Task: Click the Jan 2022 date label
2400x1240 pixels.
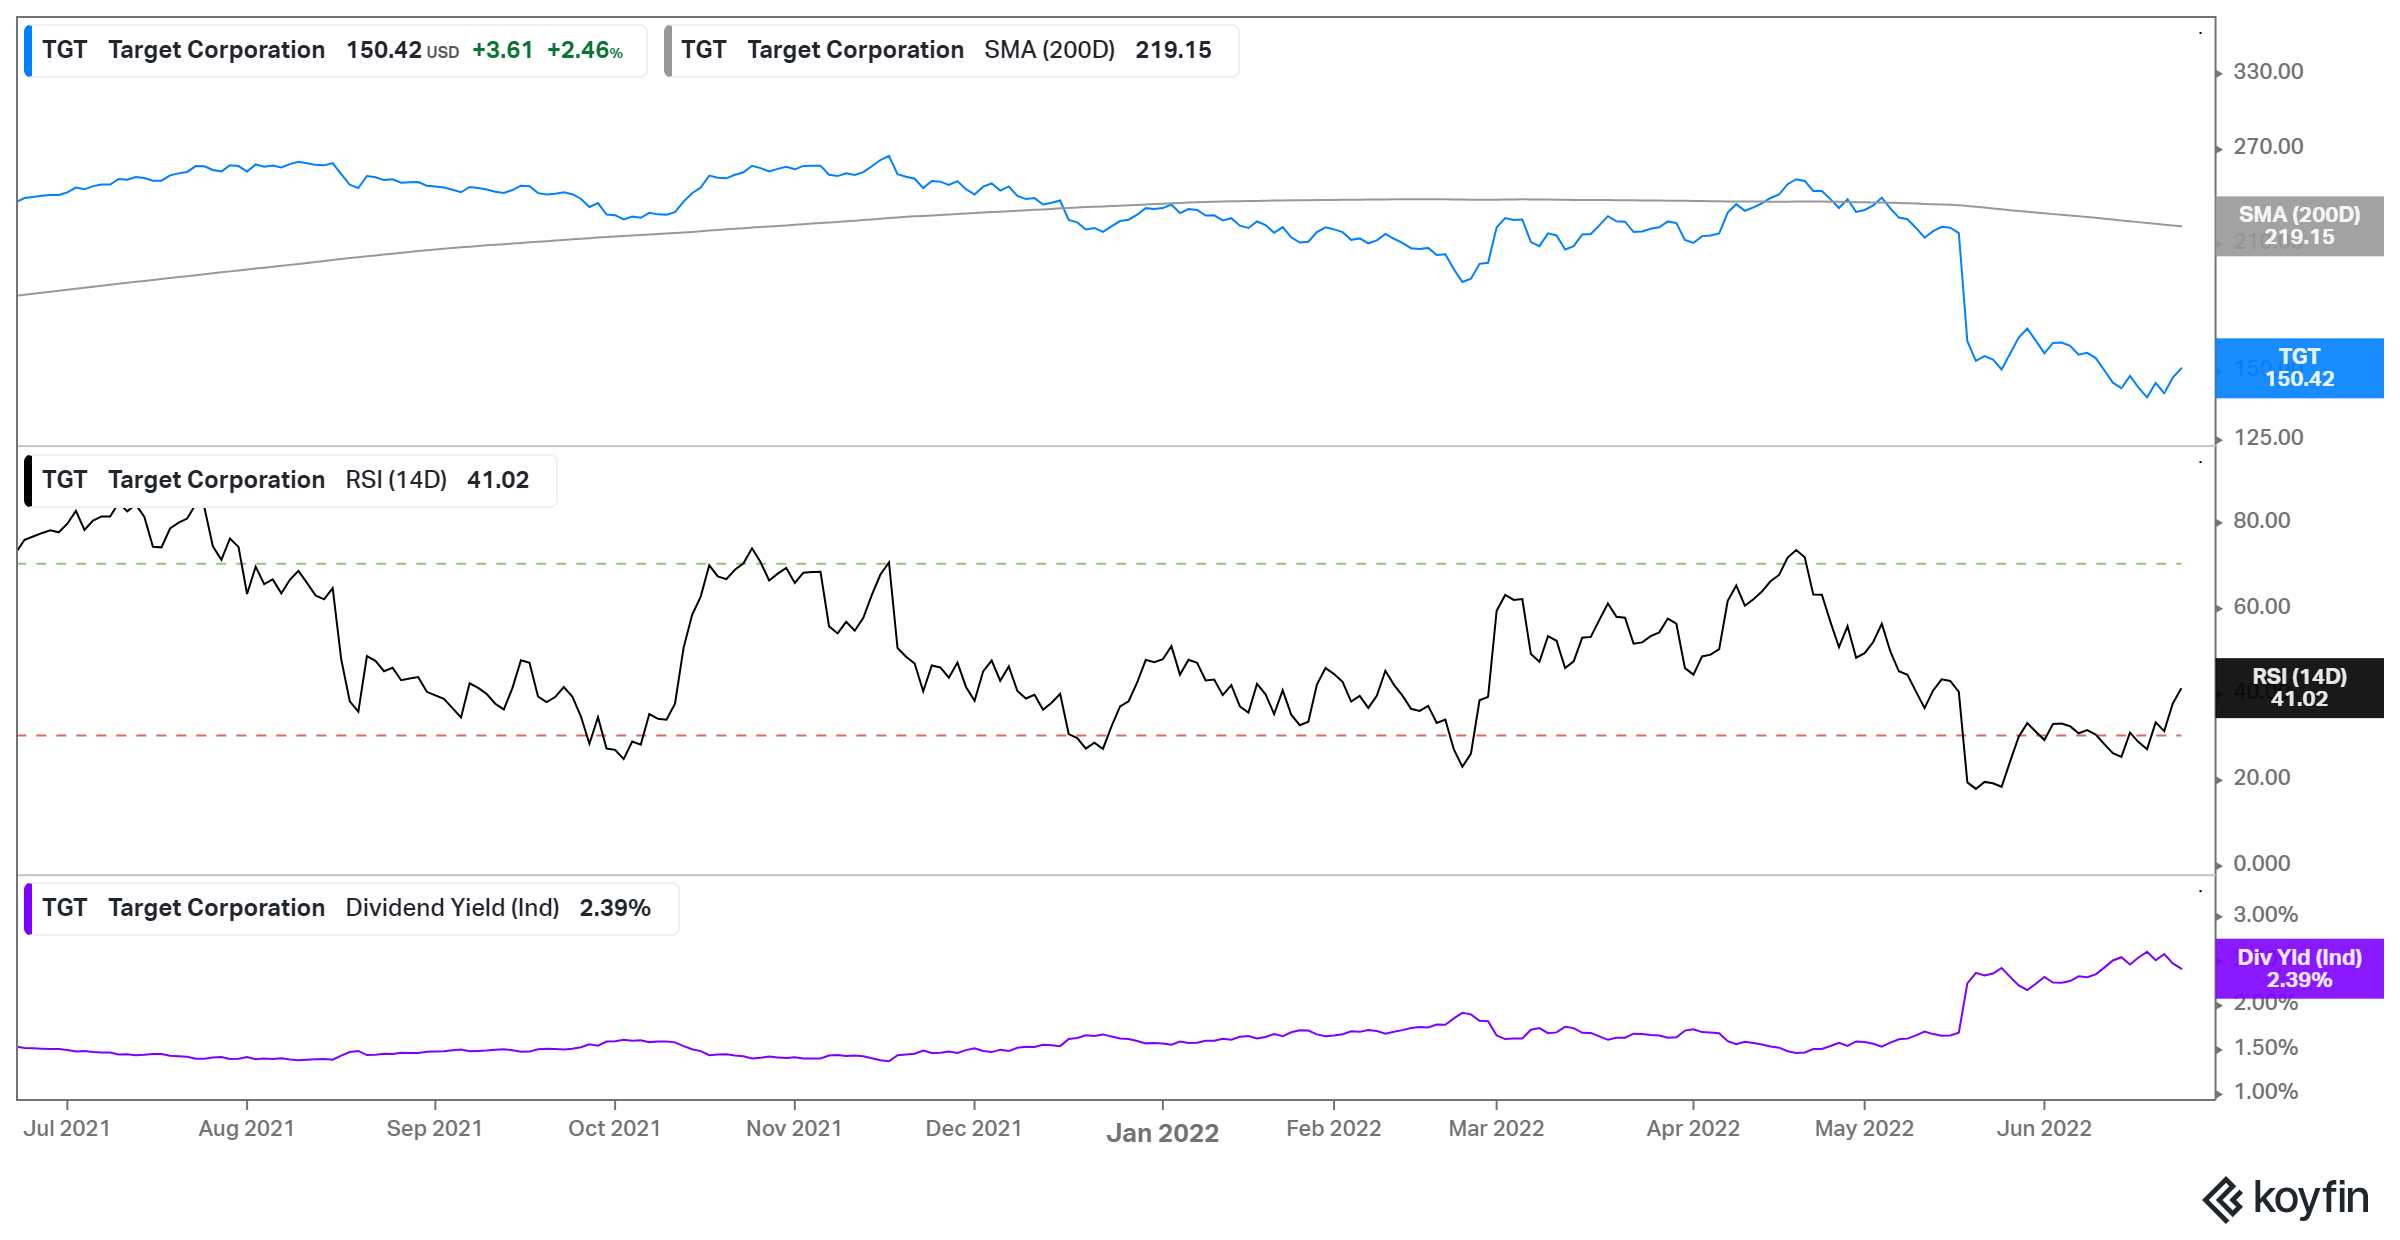Action: (1162, 1133)
